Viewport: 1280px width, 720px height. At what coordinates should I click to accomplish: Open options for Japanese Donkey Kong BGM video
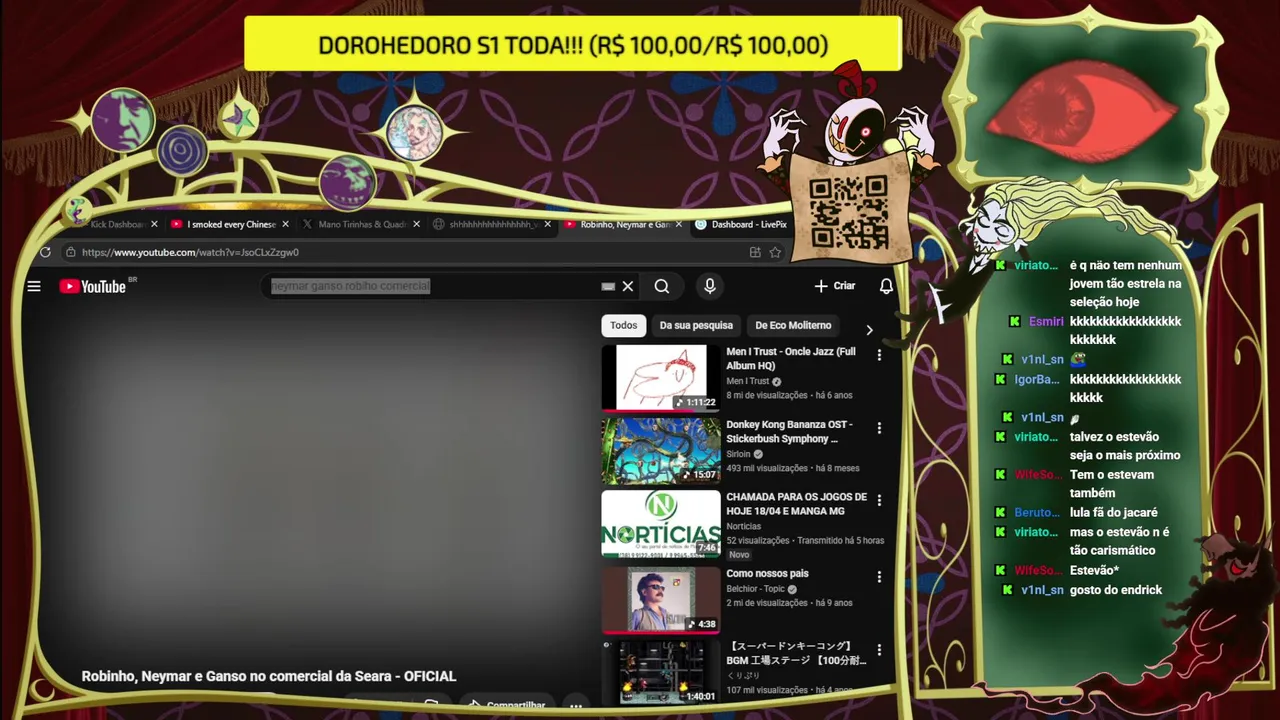click(x=879, y=650)
